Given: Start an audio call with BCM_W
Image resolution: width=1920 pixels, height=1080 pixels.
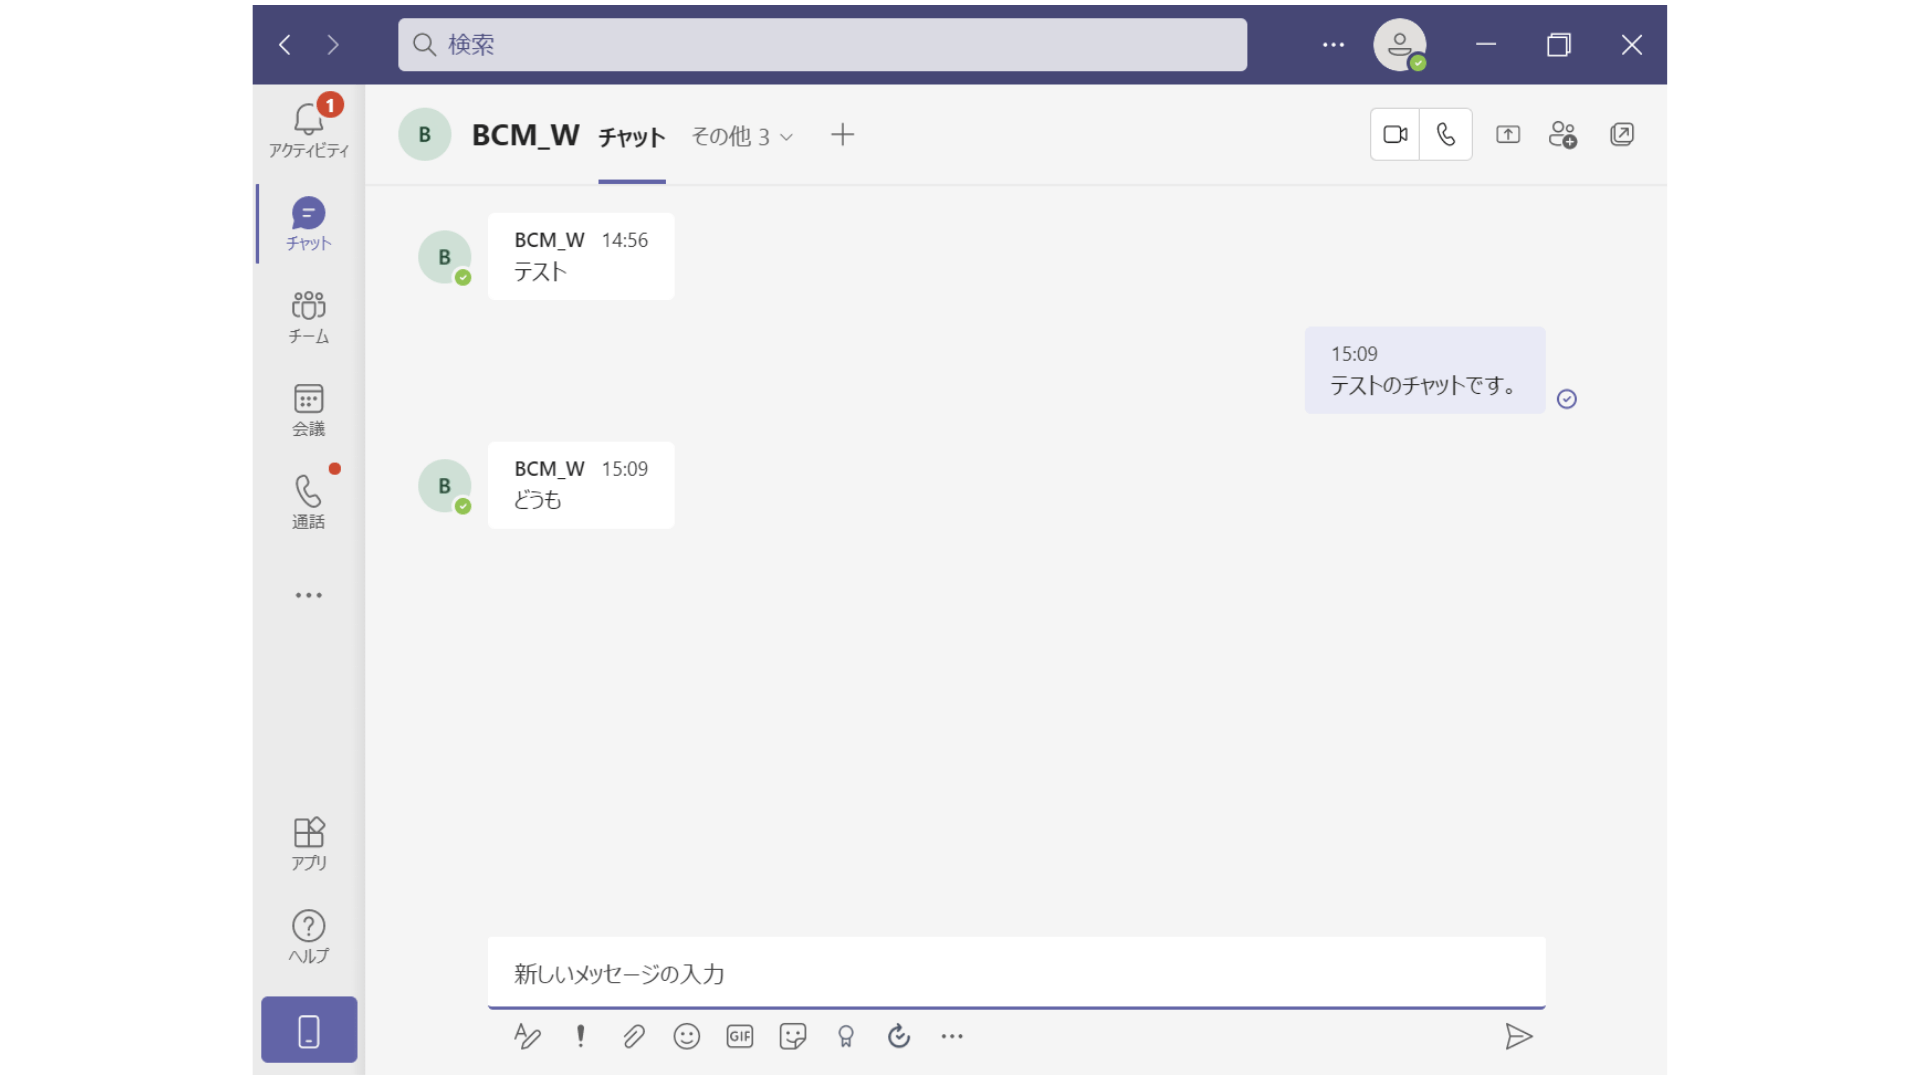Looking at the screenshot, I should pyautogui.click(x=1446, y=135).
